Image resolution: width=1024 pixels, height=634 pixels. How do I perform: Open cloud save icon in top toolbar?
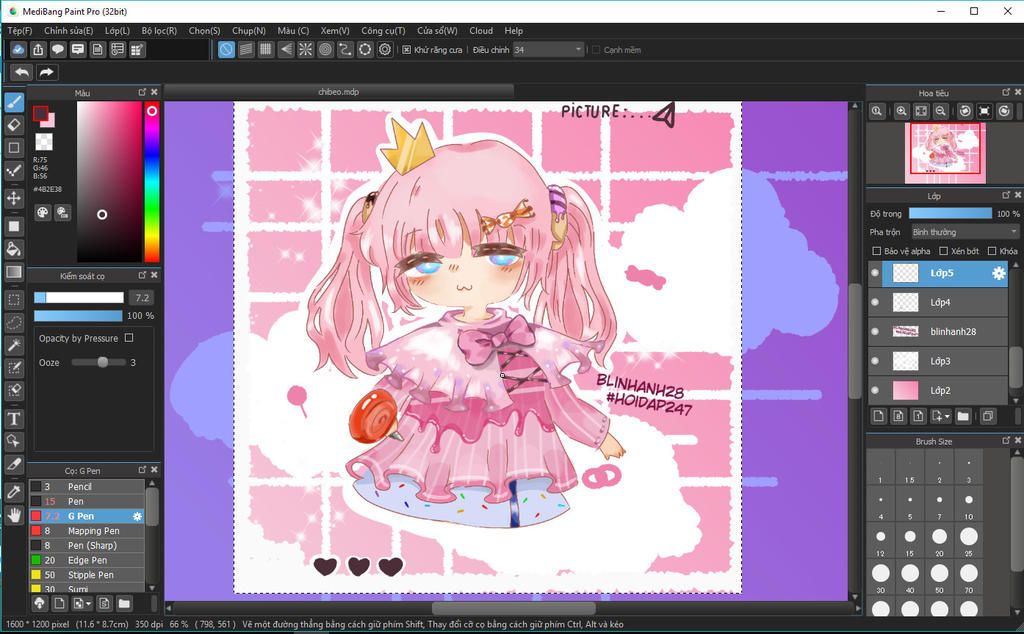(x=18, y=50)
